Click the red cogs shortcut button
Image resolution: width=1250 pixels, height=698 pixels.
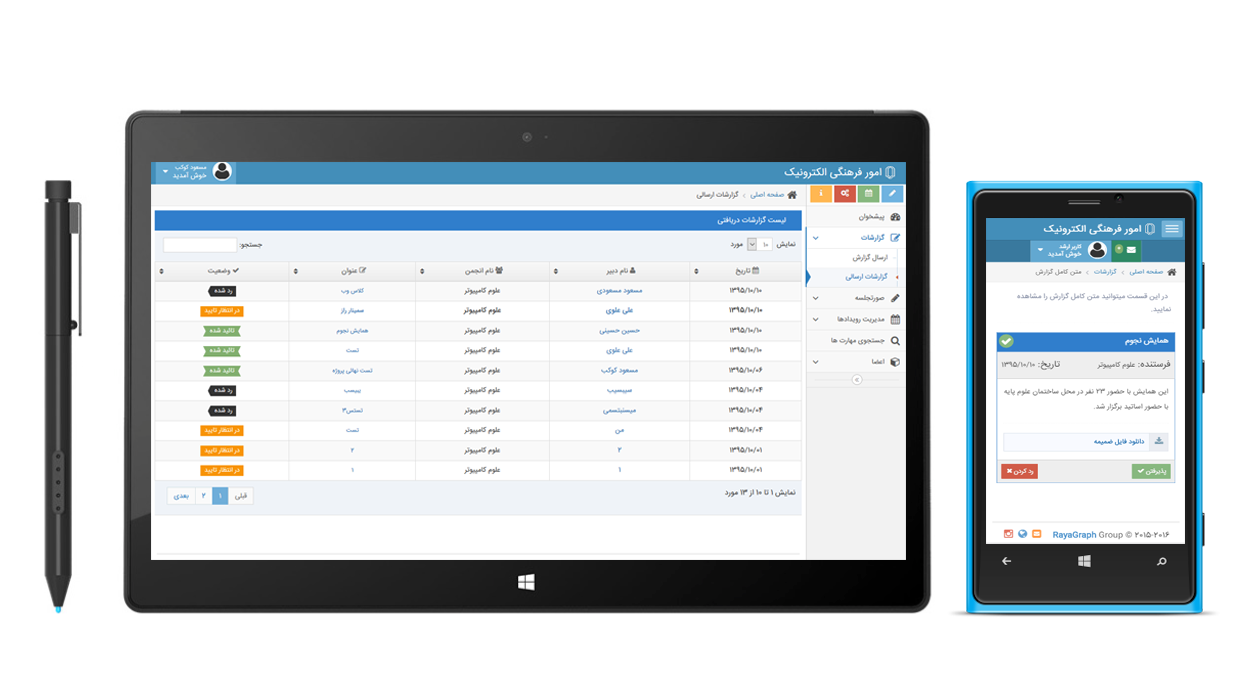coord(845,194)
